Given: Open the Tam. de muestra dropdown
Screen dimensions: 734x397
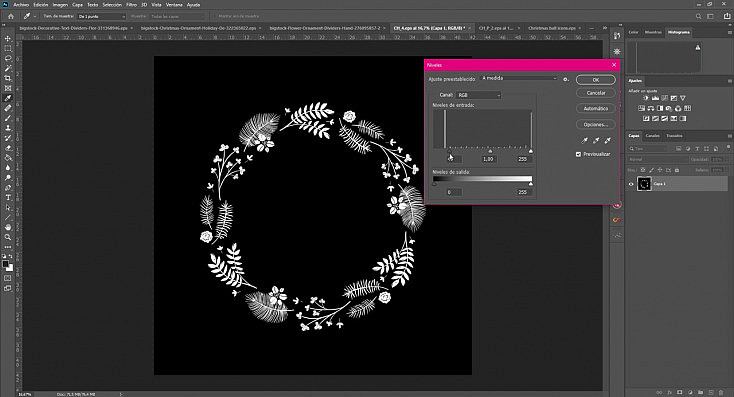Looking at the screenshot, I should click(102, 16).
